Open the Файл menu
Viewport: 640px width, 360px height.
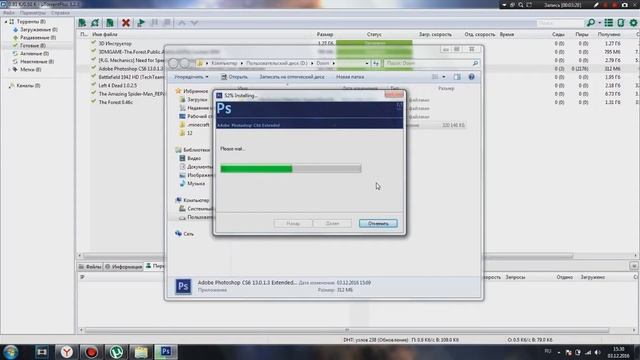click(9, 13)
